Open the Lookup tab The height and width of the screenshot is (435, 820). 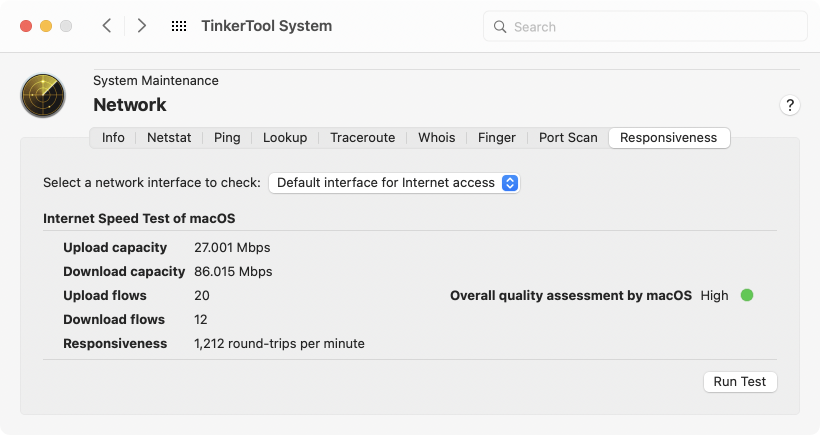(x=285, y=138)
